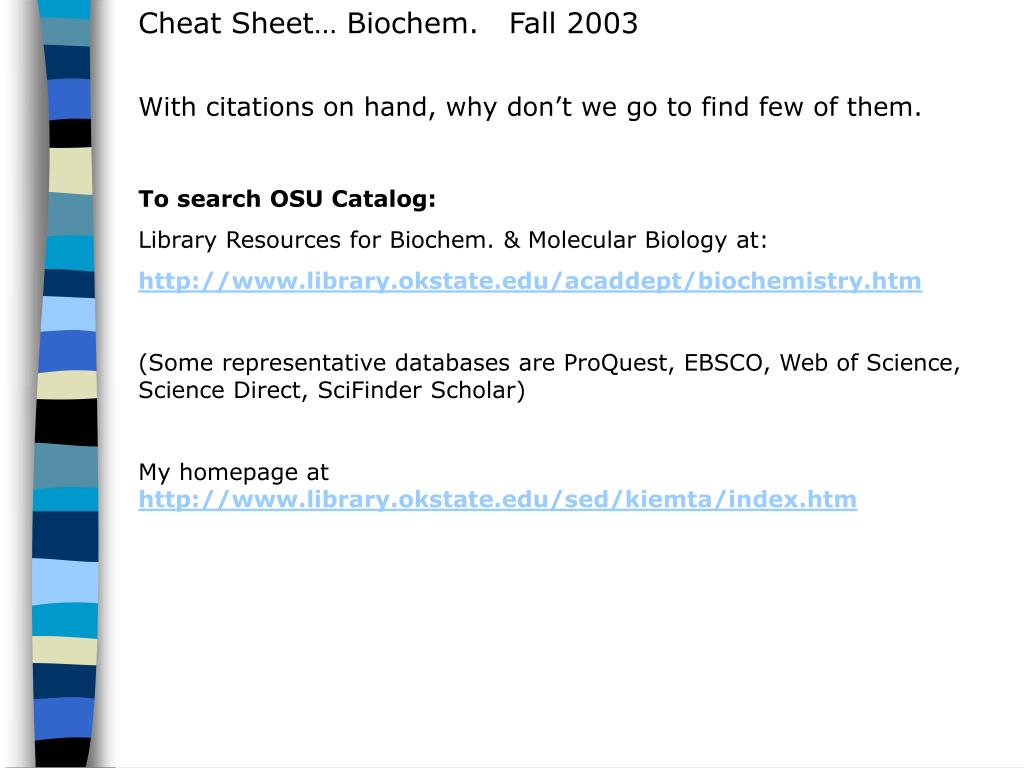Click the "Fall 2003" text in title

573,24
